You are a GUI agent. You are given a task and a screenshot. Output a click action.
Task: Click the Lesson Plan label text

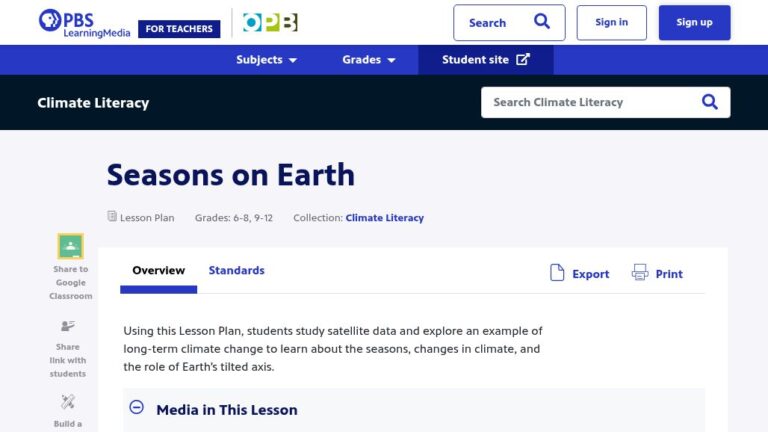pyautogui.click(x=147, y=218)
